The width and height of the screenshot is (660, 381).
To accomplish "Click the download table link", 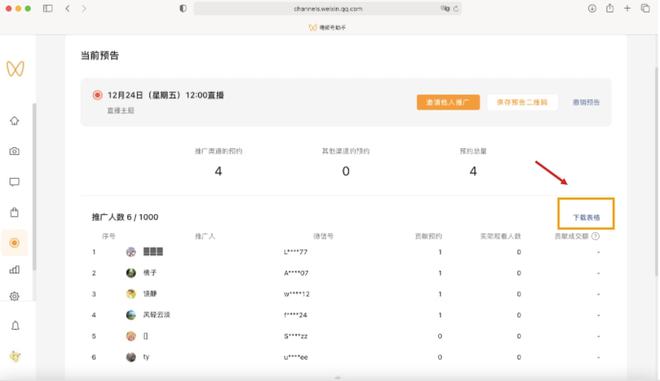I will coord(586,218).
